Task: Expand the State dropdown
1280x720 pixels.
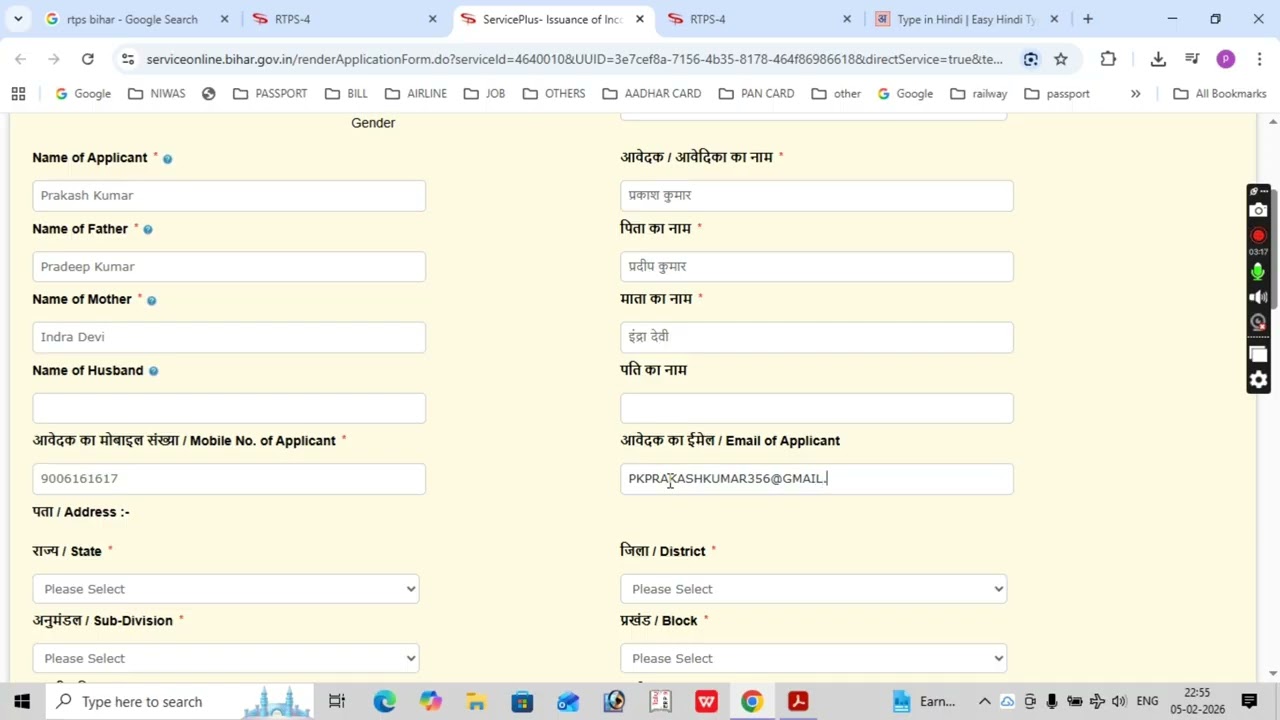Action: click(x=225, y=589)
